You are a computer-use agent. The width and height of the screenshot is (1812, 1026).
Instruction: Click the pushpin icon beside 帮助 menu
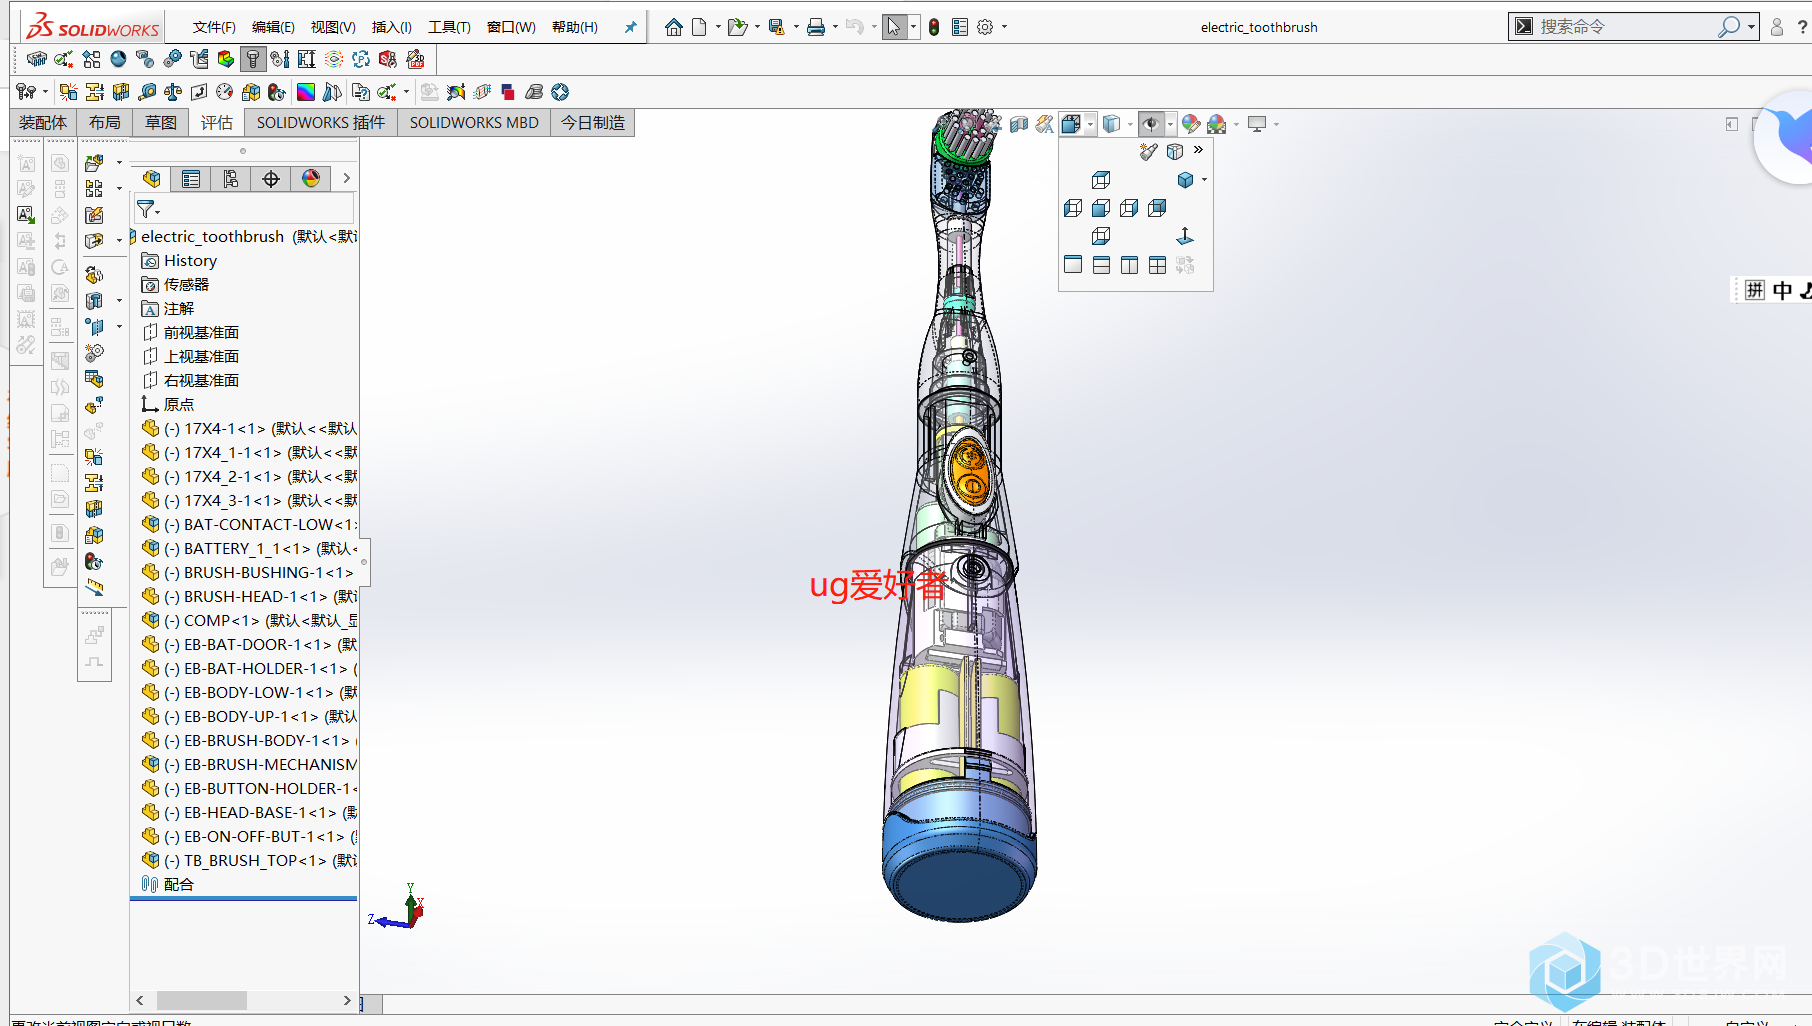[630, 27]
